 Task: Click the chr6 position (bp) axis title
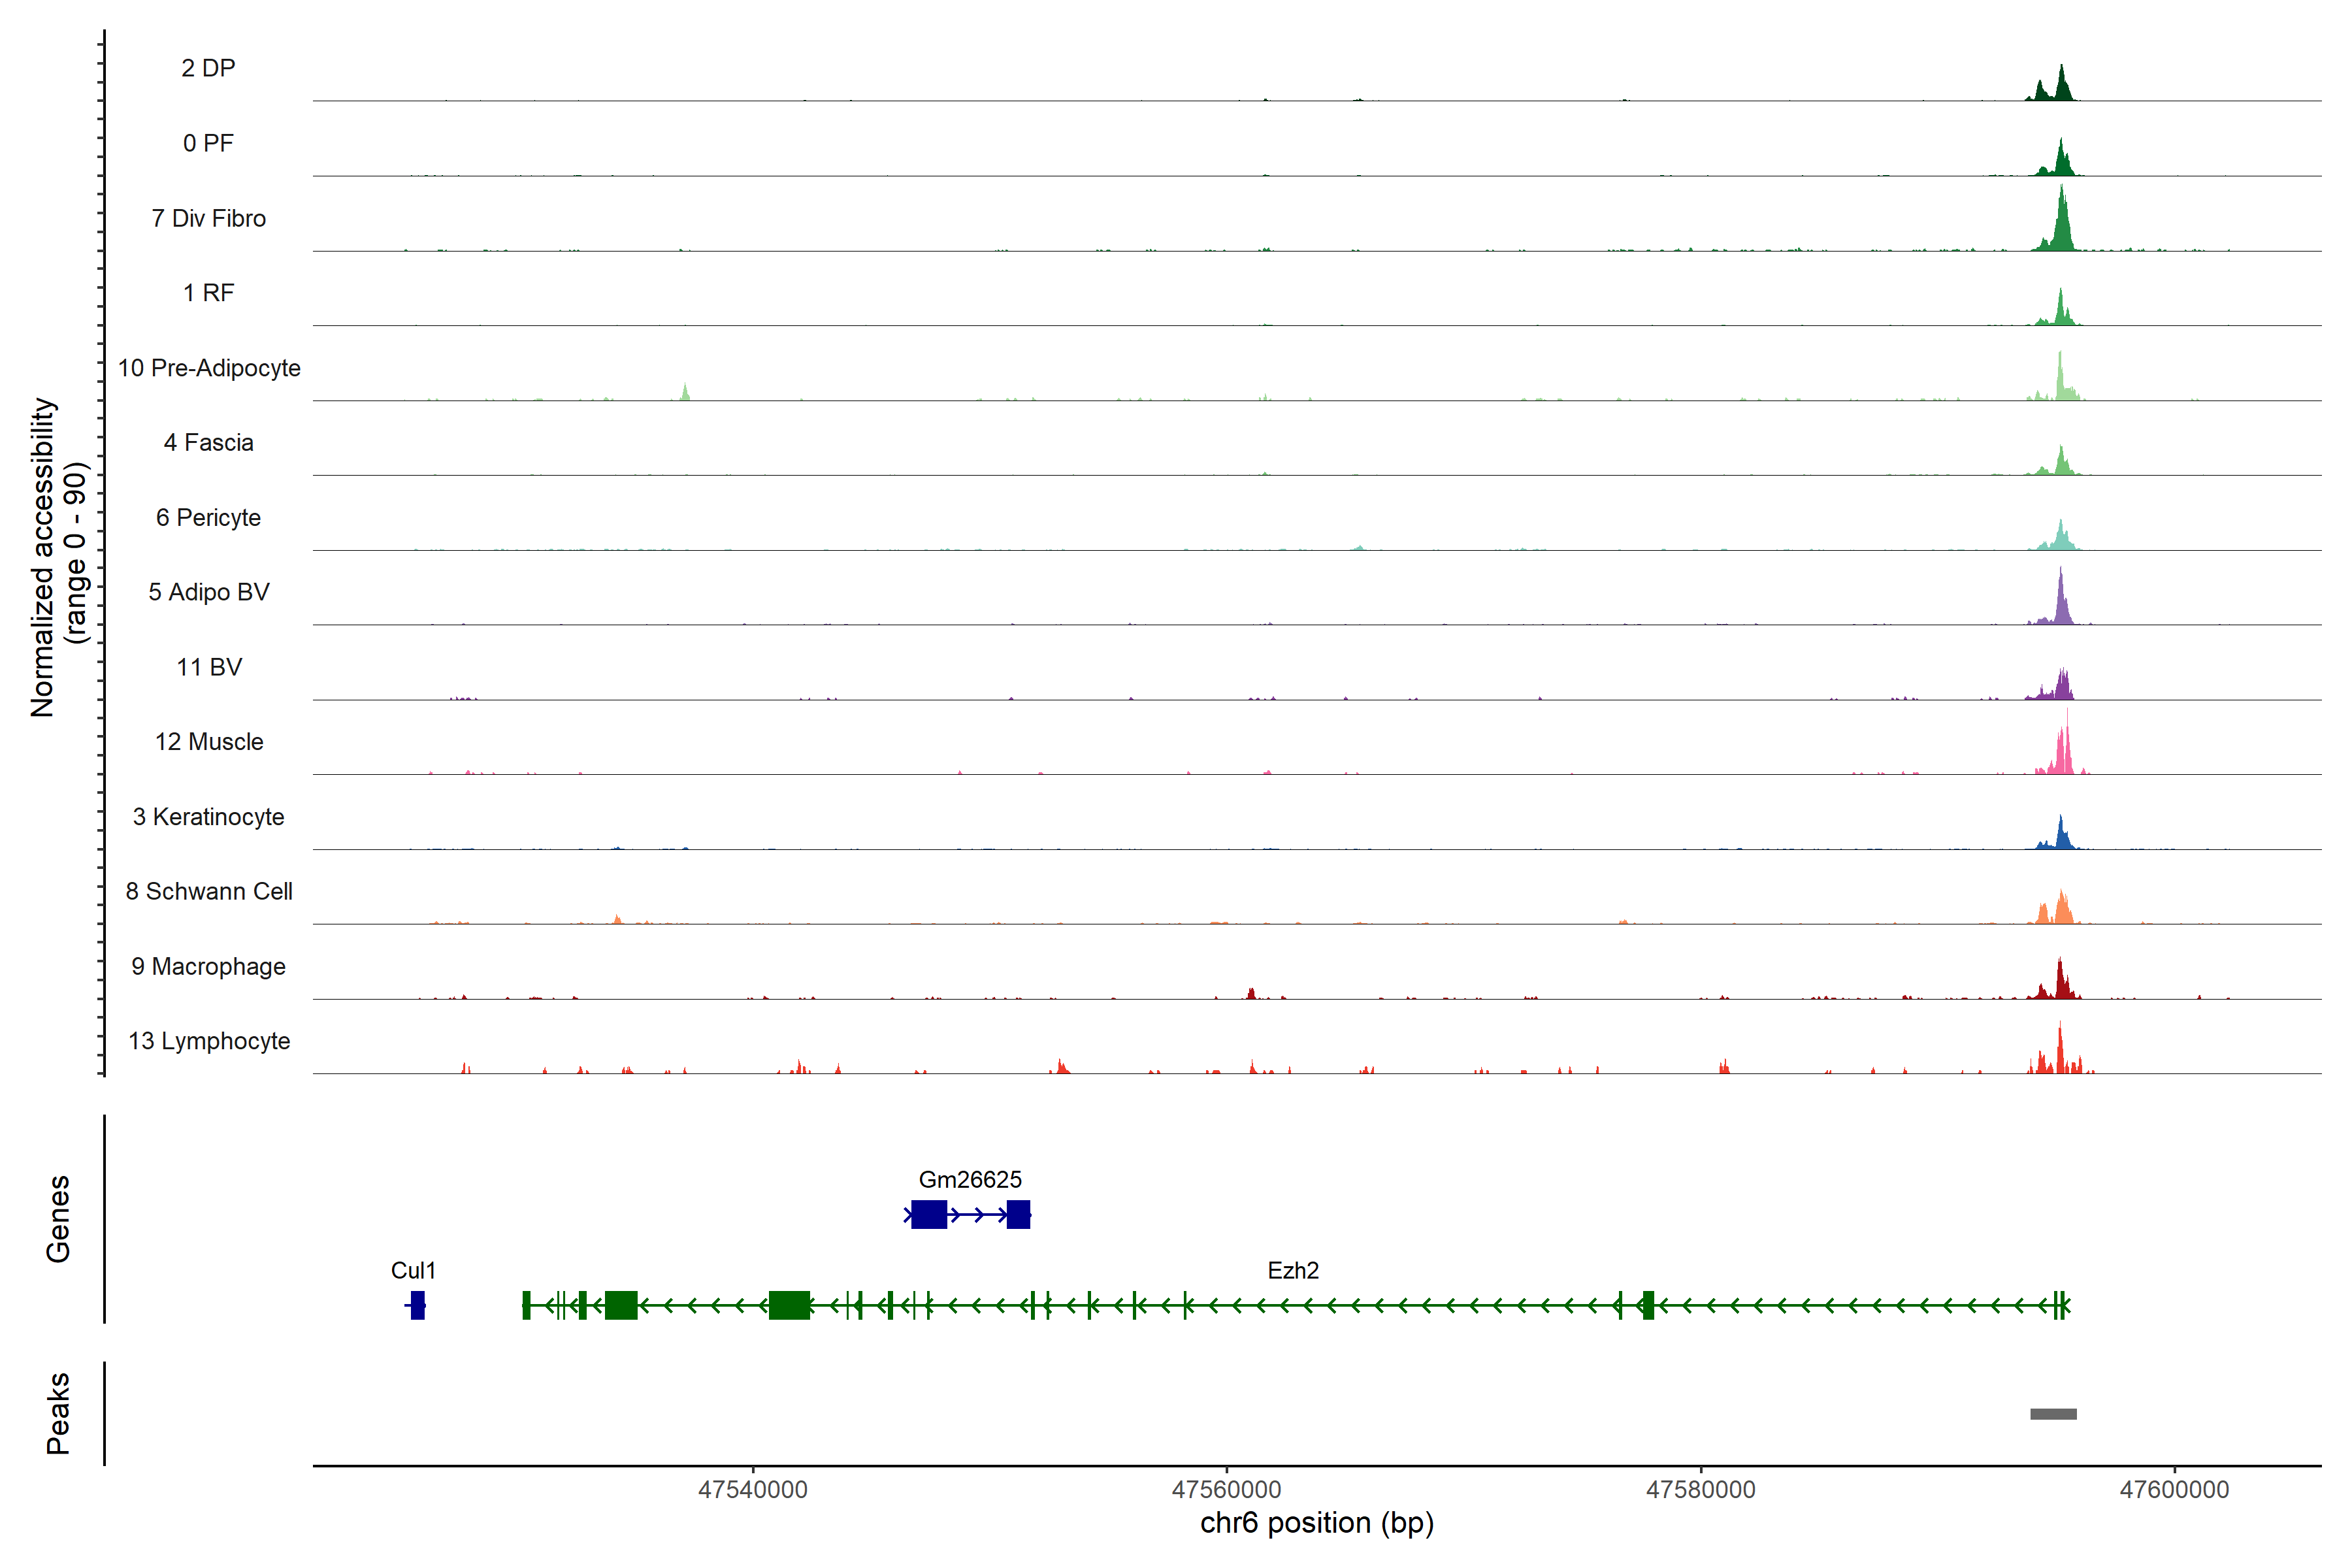point(1316,1523)
